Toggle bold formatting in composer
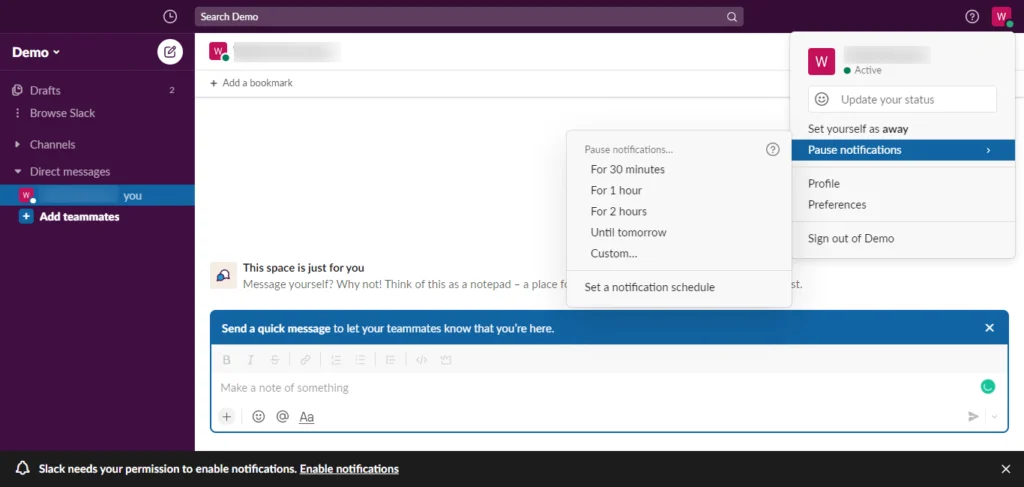 (x=227, y=360)
